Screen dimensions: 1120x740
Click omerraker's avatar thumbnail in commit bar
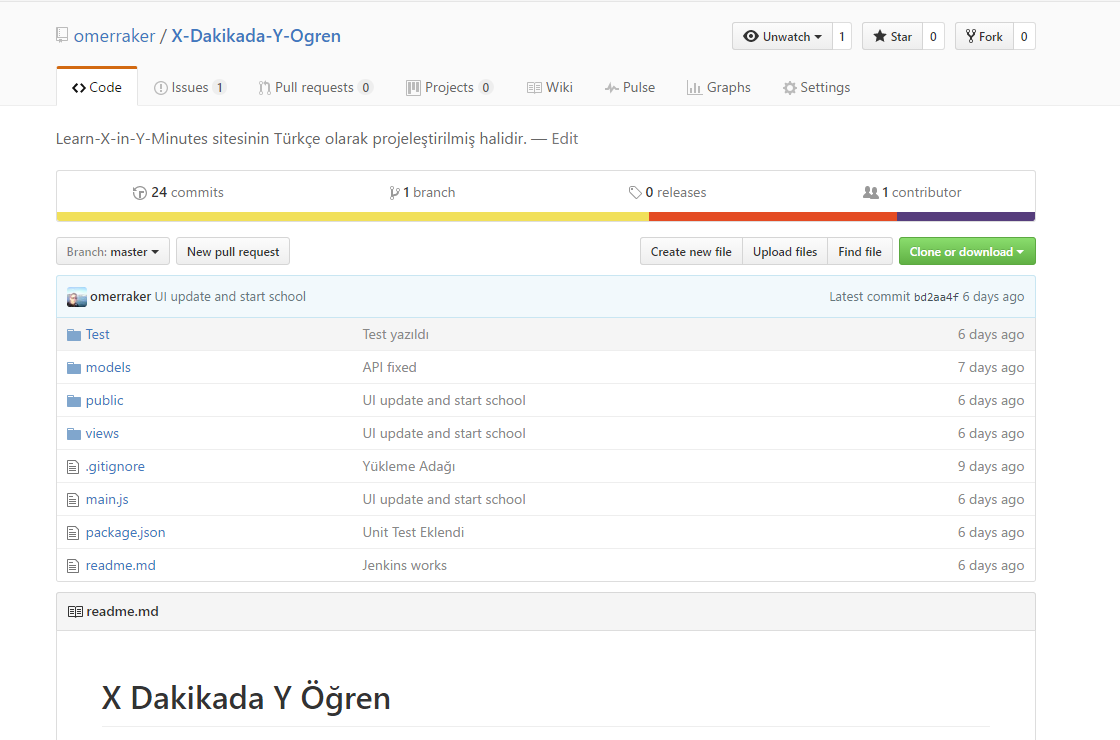point(76,297)
